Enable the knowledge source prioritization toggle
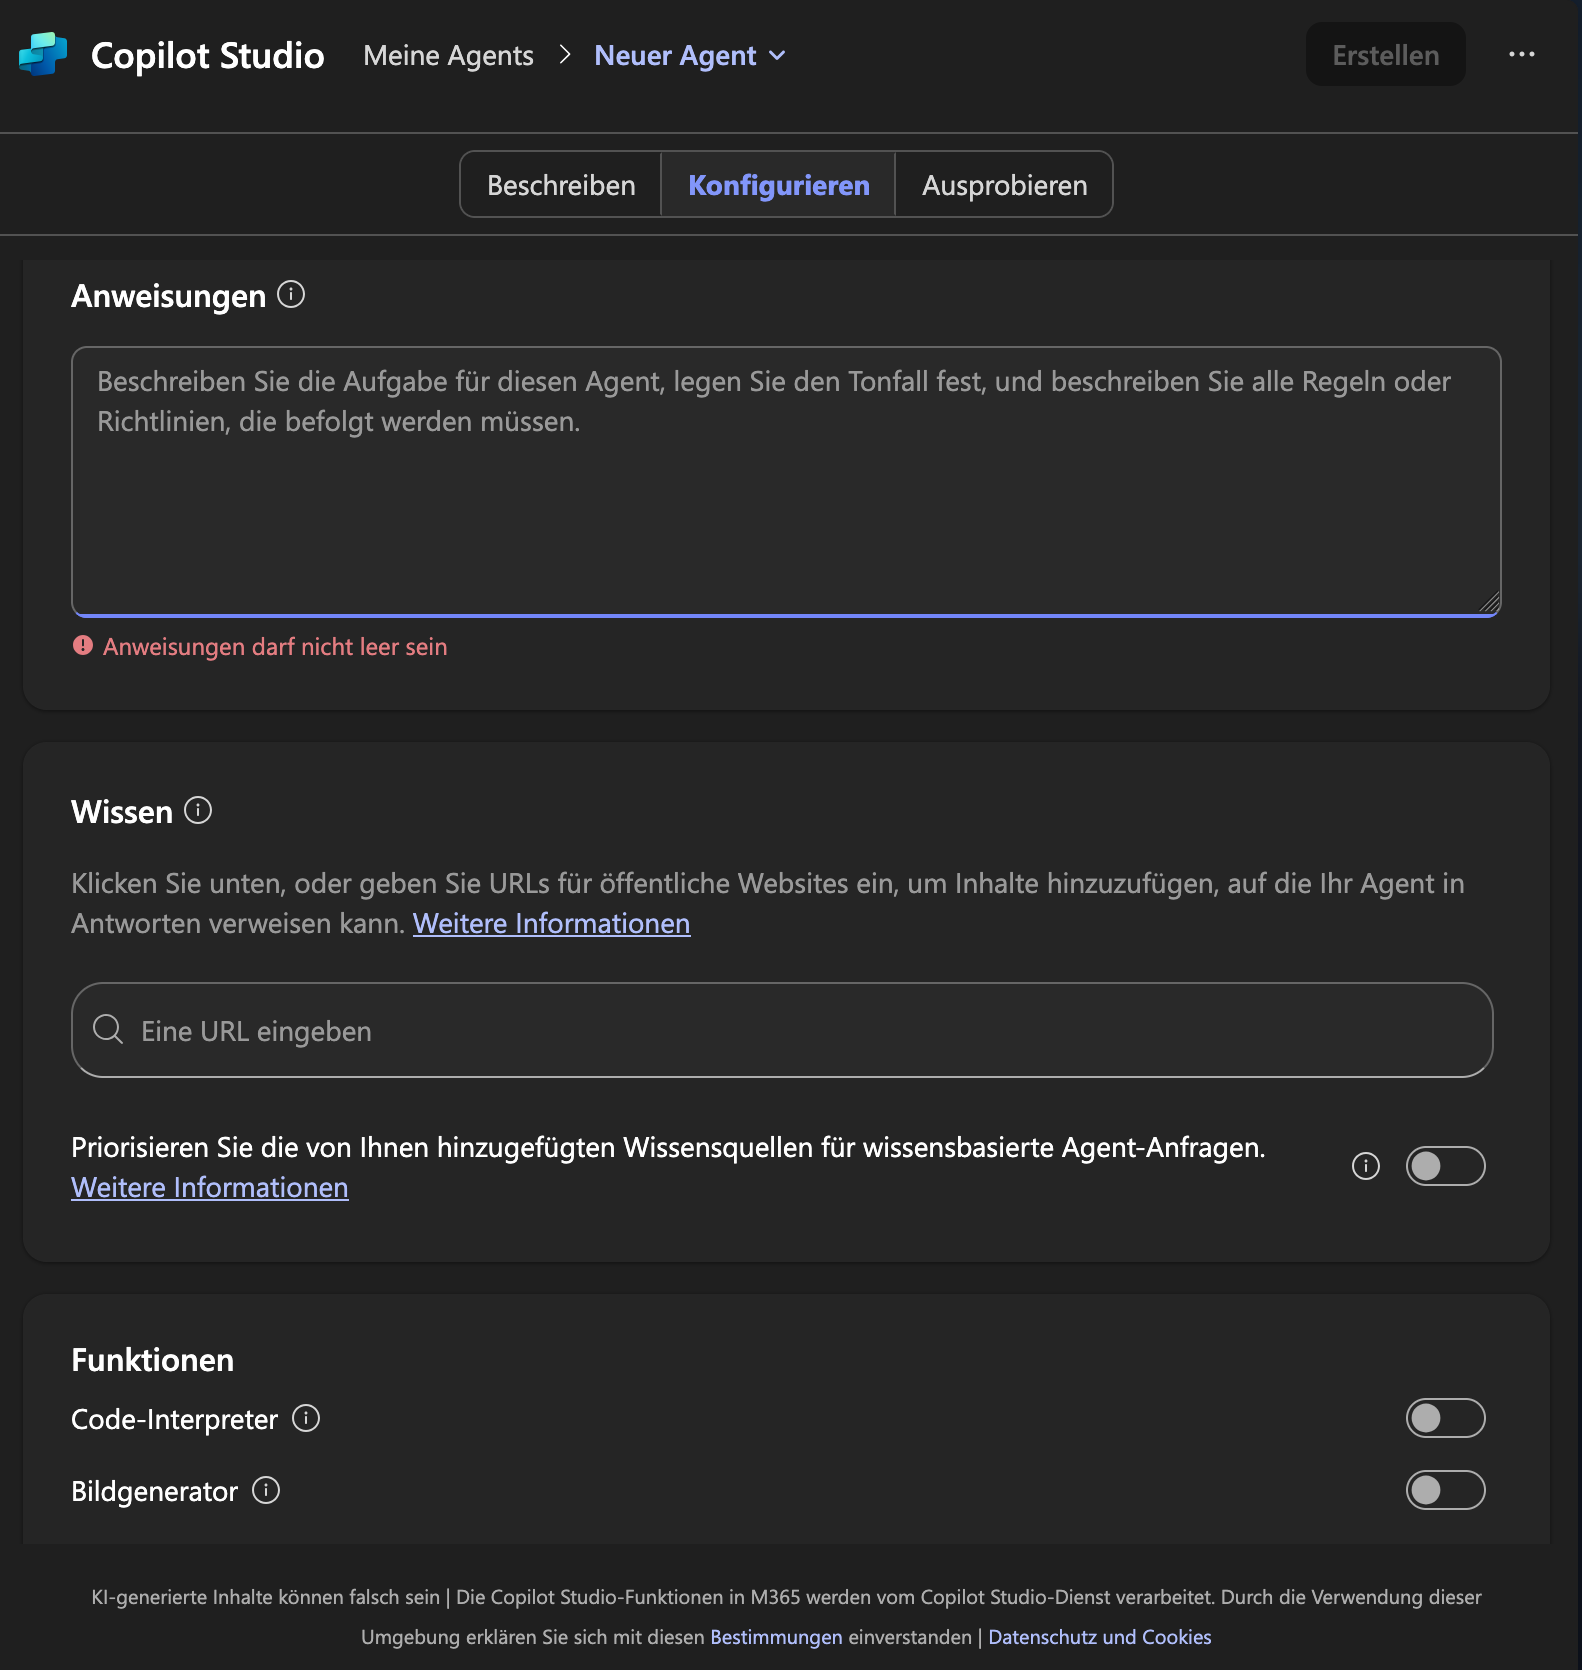This screenshot has width=1582, height=1670. (x=1445, y=1166)
